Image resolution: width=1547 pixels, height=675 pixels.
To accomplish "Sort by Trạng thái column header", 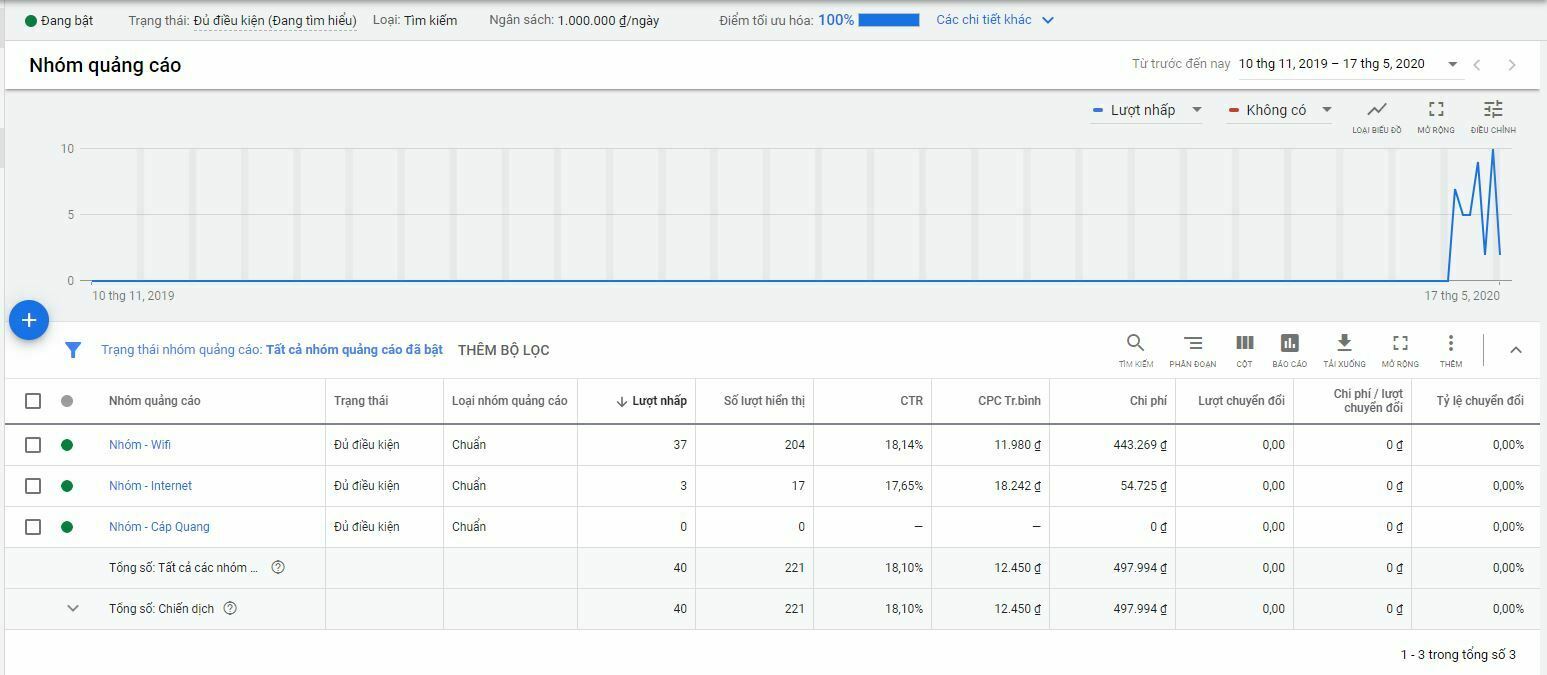I will pos(361,401).
